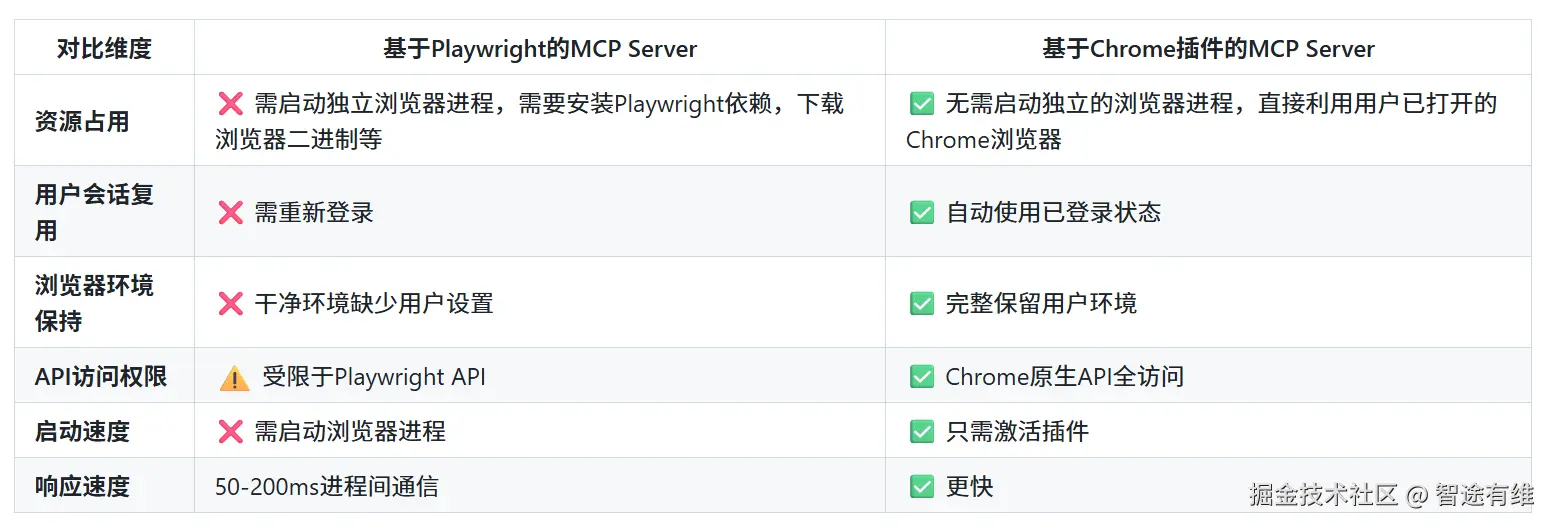Click the text 干净环境缺少用户设置

(374, 303)
